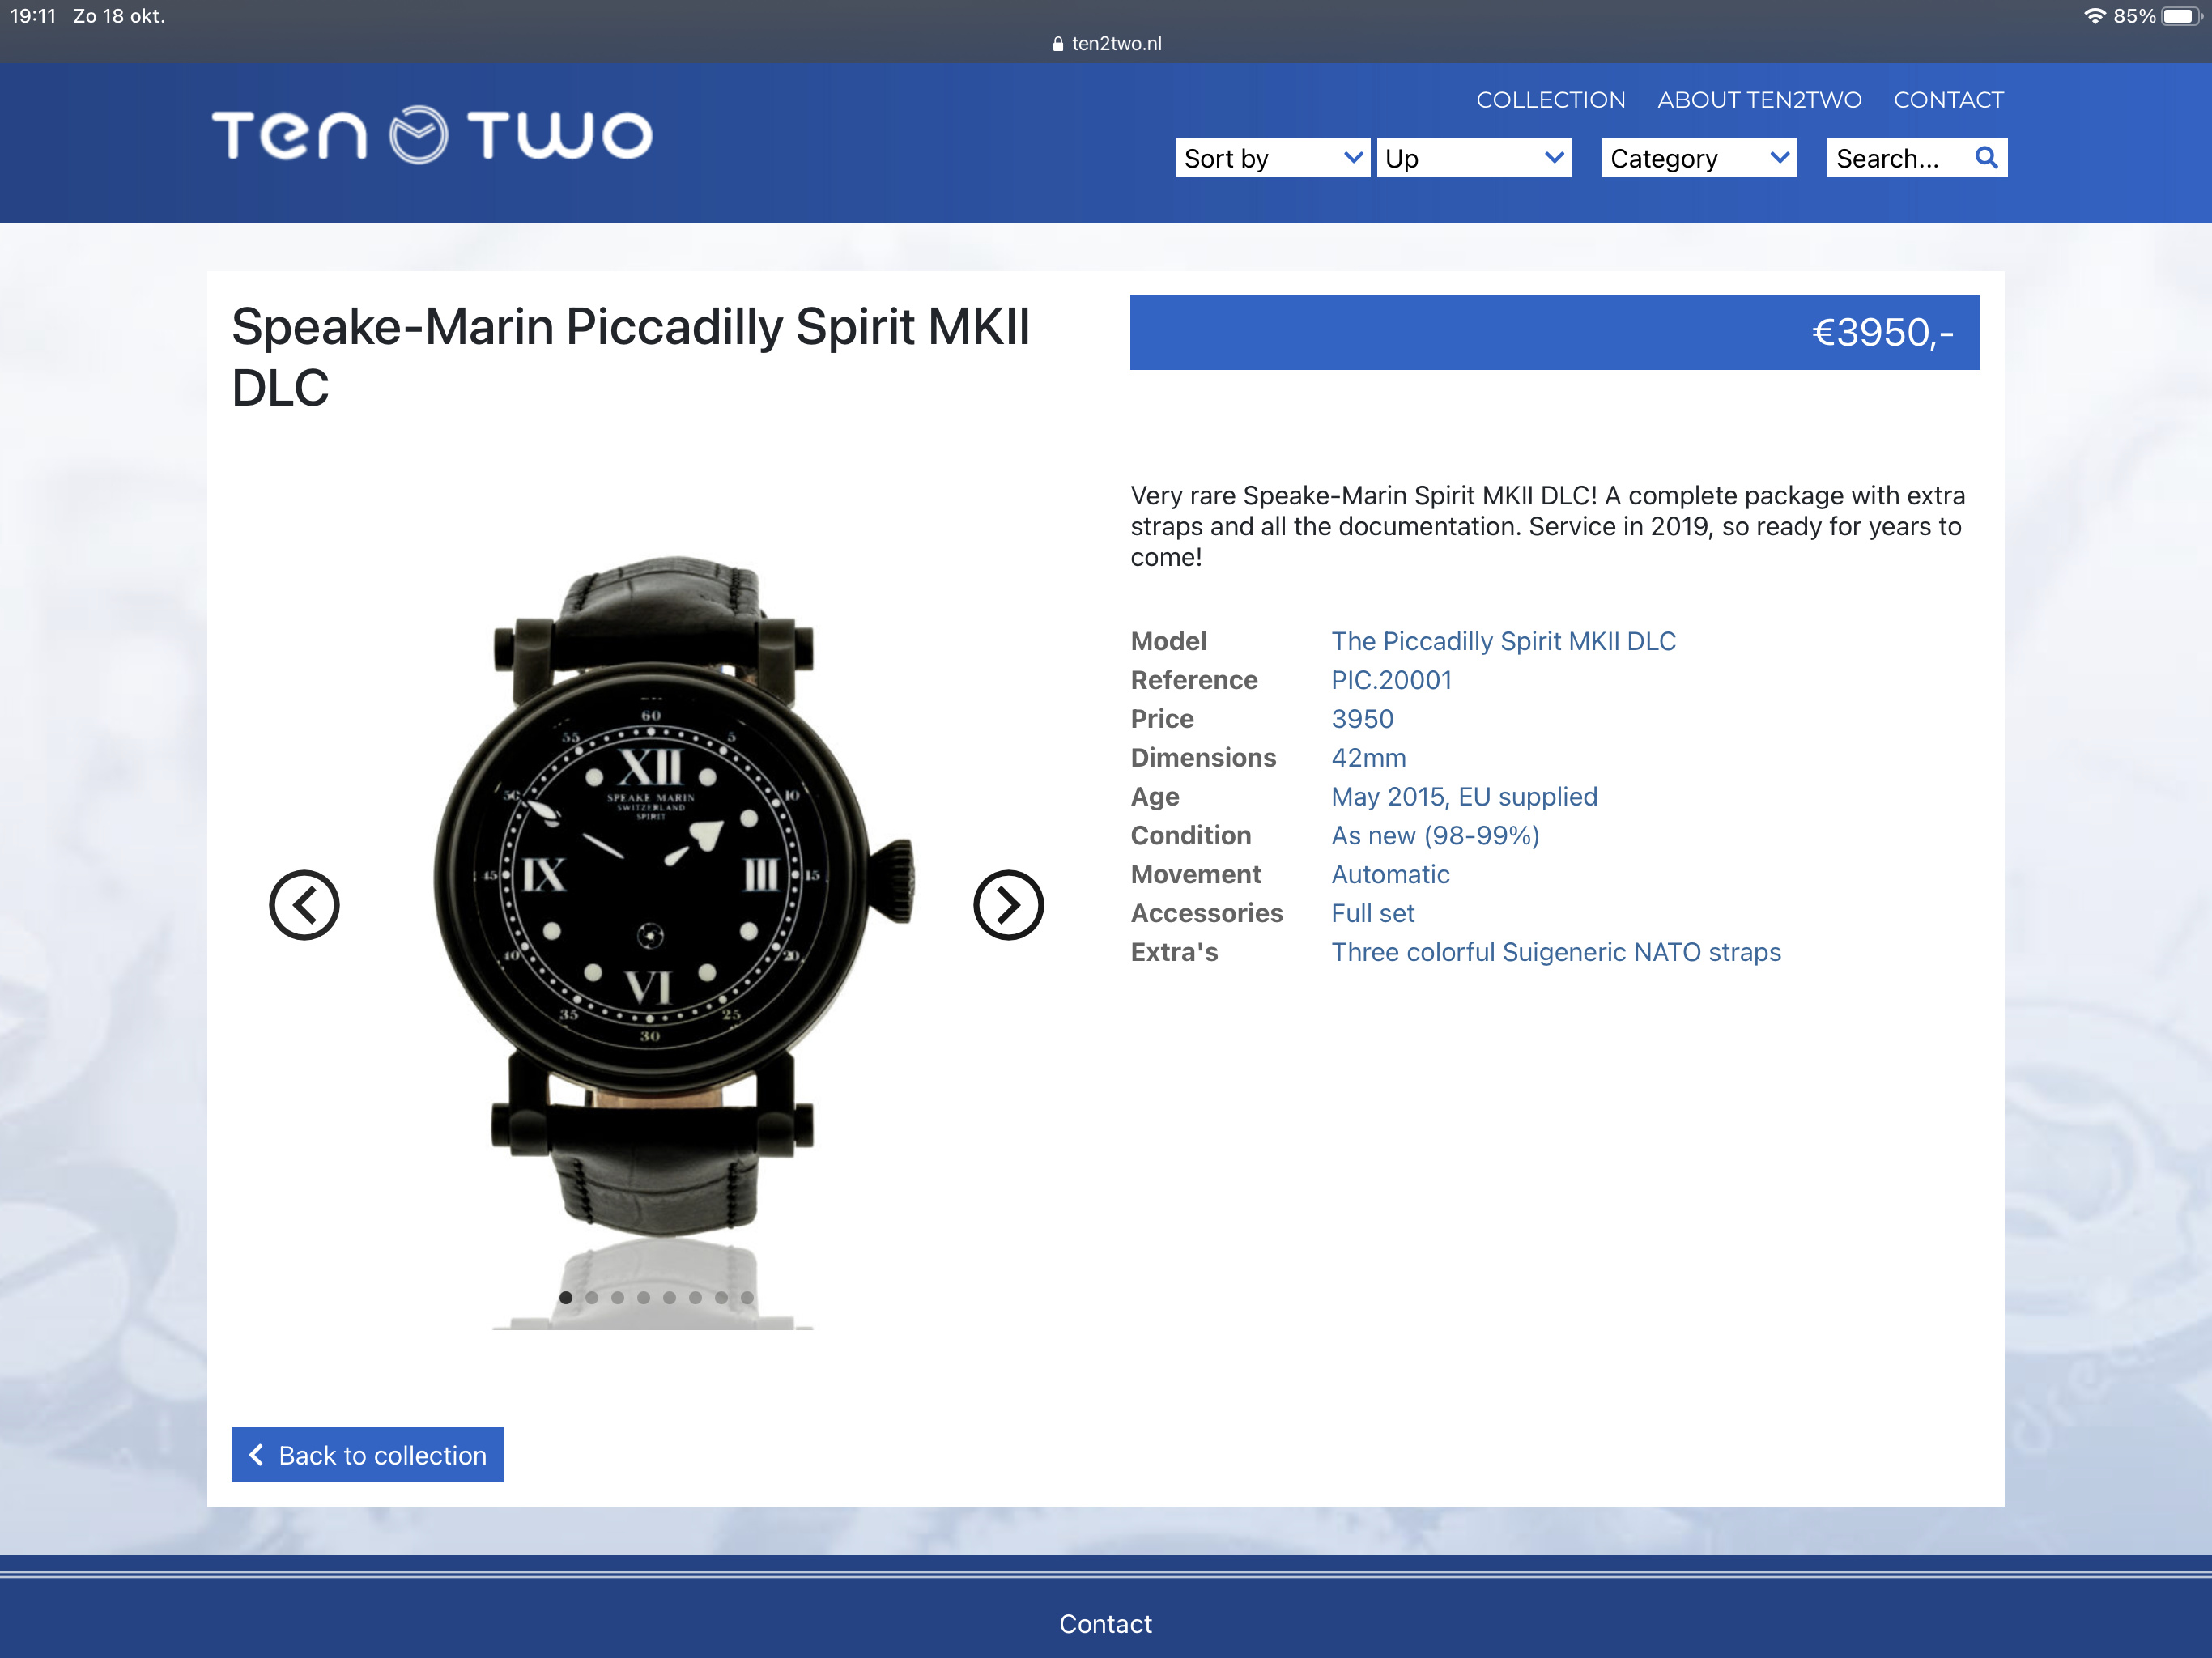Select the first carousel dot
The height and width of the screenshot is (1658, 2212).
coord(566,1298)
